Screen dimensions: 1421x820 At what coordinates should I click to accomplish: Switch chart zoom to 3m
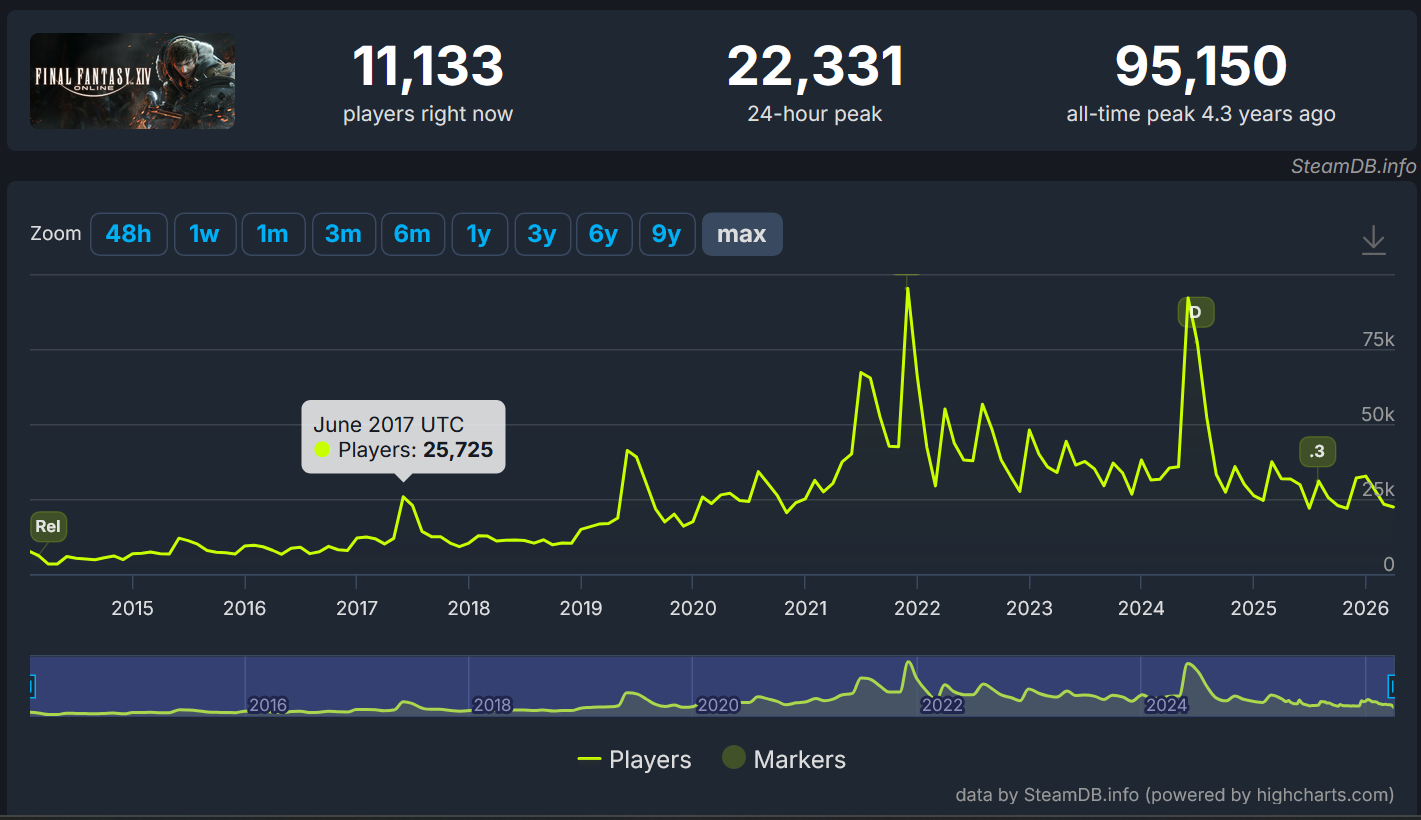point(343,234)
